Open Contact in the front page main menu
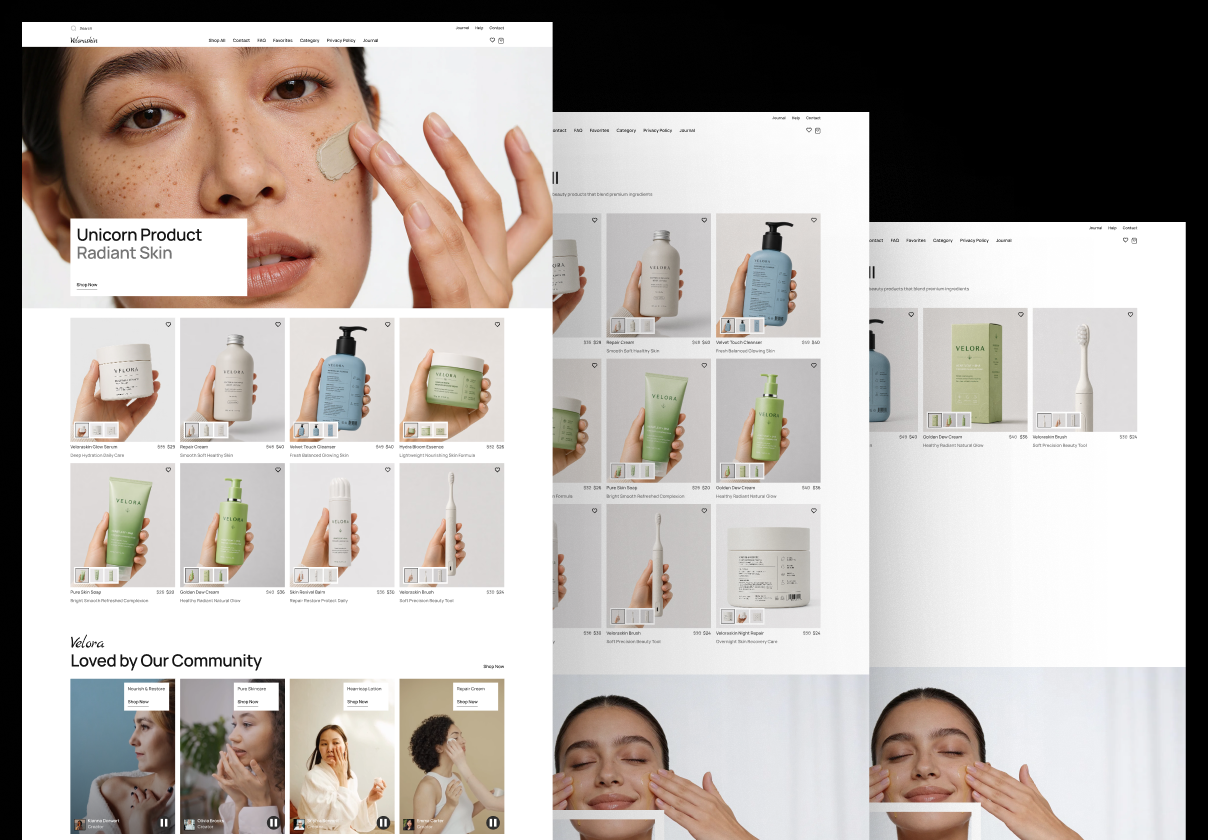The image size is (1208, 840). point(241,40)
